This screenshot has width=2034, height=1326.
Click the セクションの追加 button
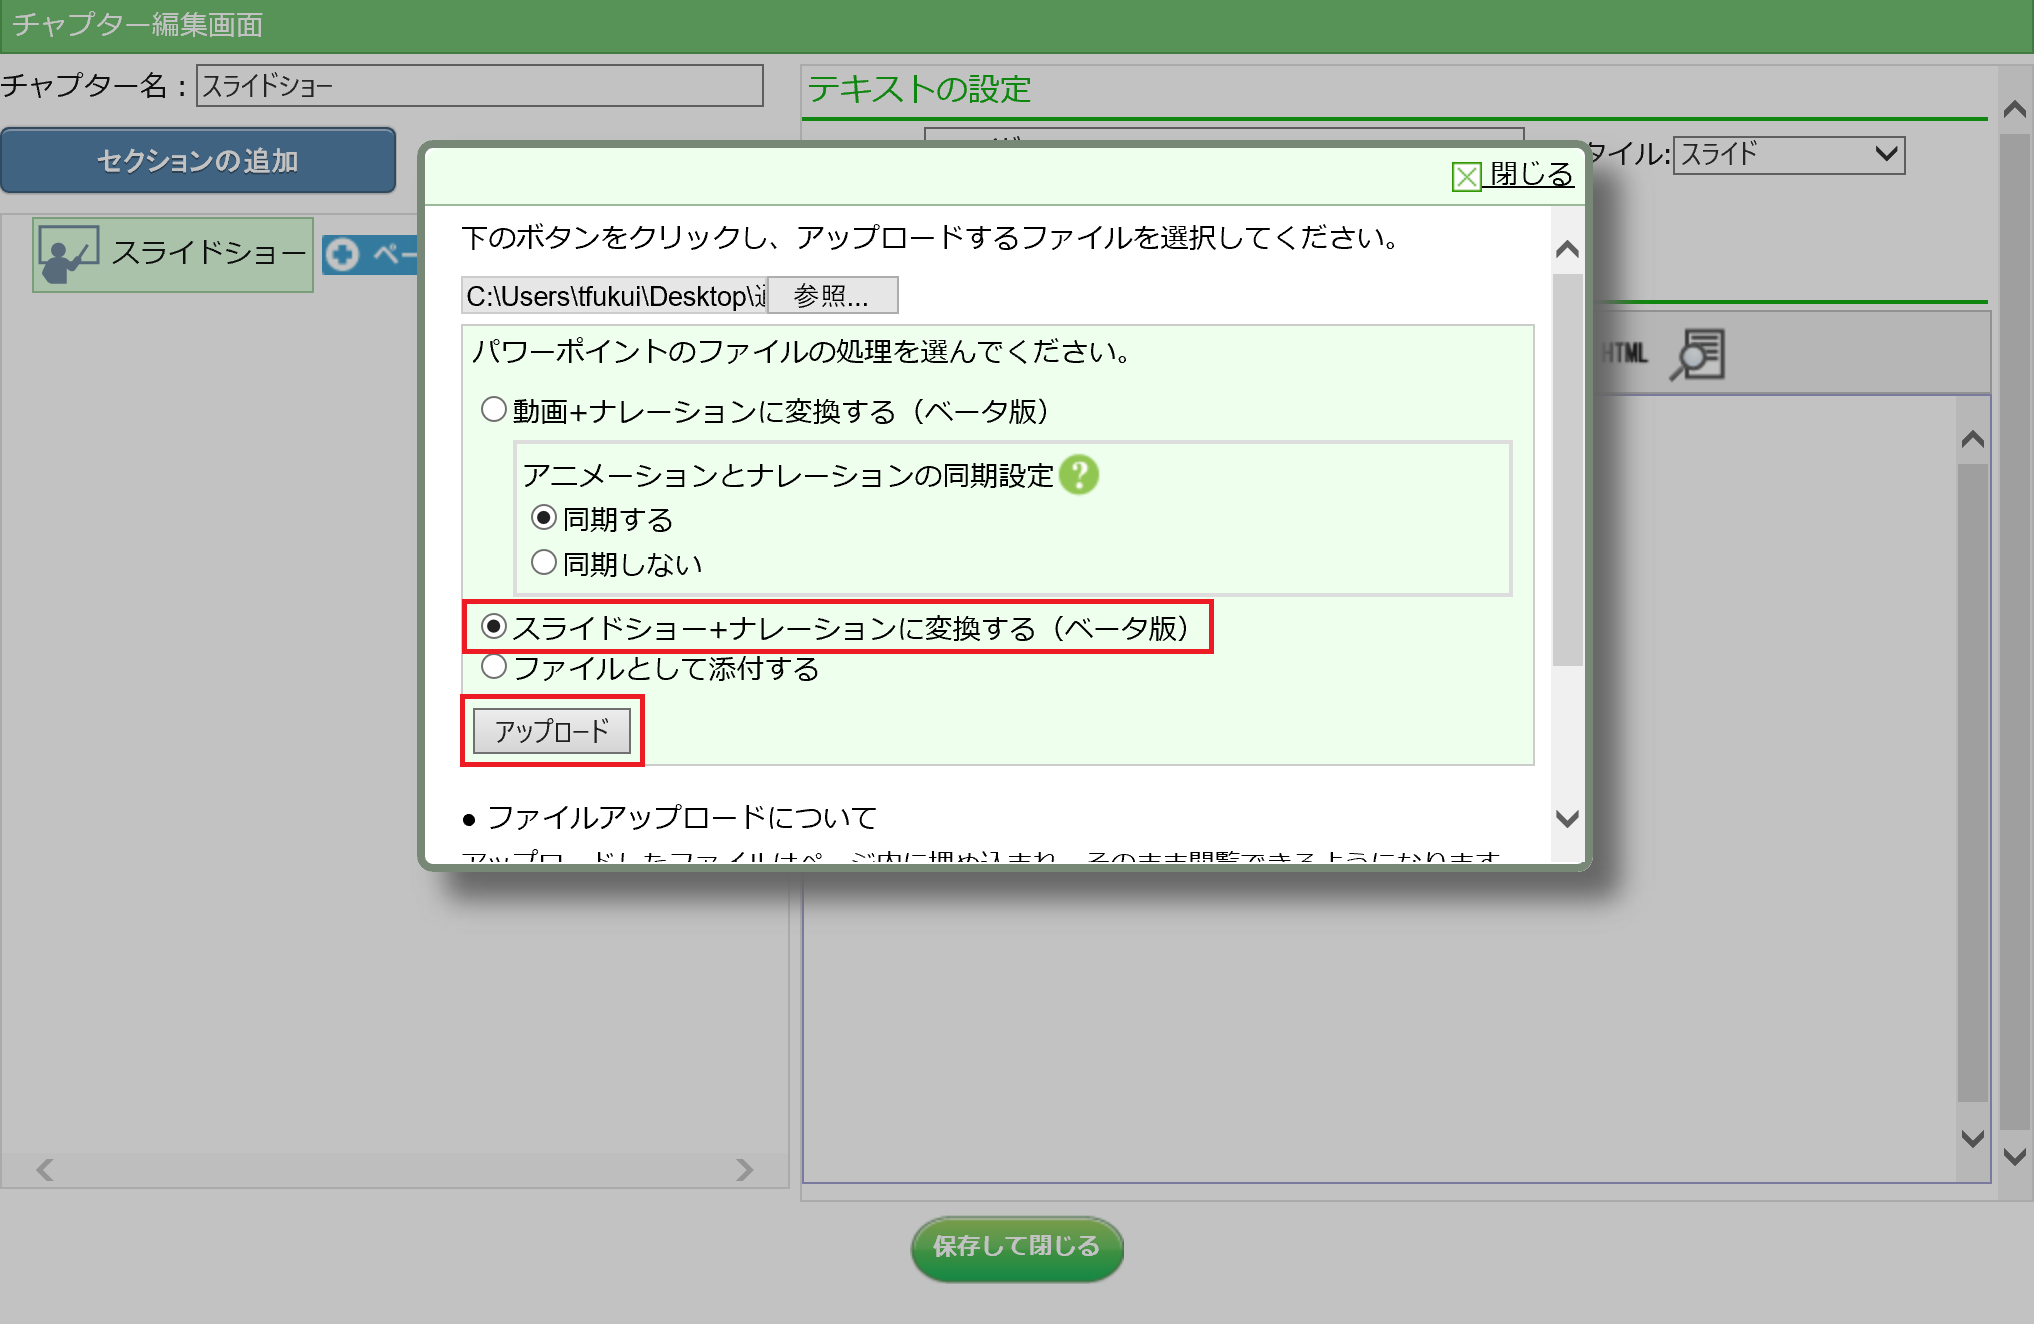coord(198,160)
